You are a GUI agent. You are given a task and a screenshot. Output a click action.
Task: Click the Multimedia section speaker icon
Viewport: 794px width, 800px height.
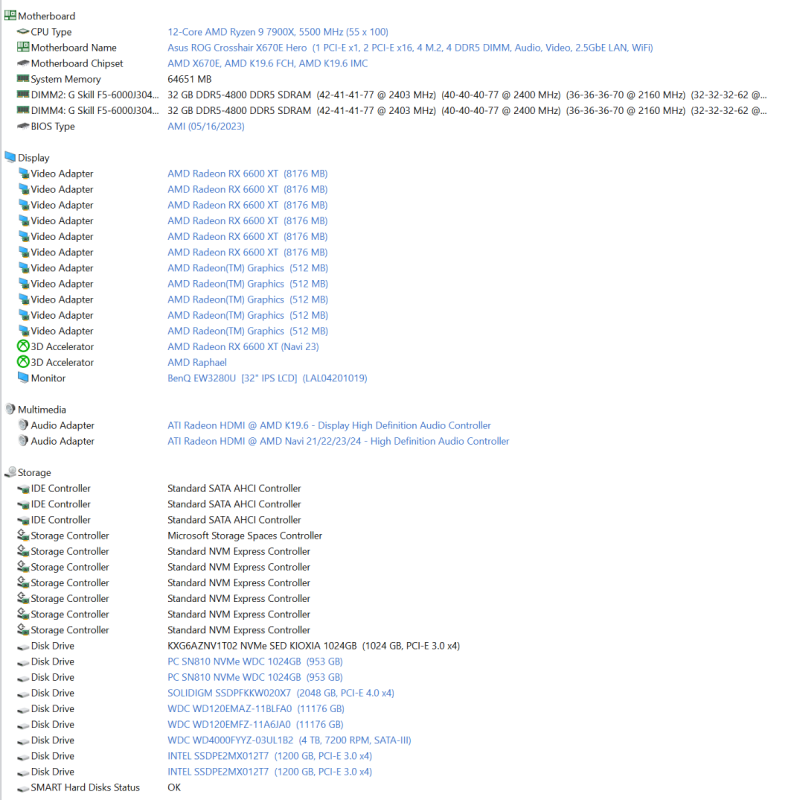click(x=10, y=409)
